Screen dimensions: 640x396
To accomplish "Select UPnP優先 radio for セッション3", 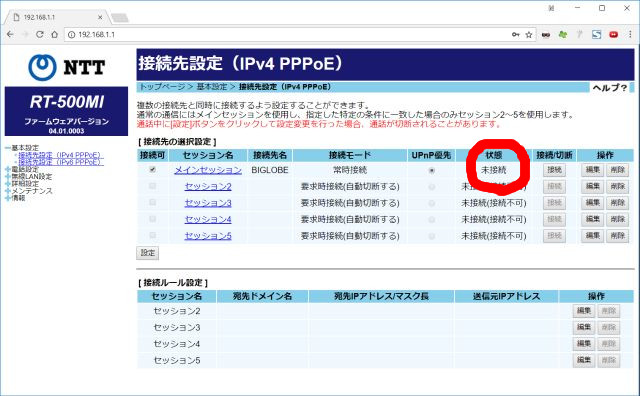I will [431, 203].
